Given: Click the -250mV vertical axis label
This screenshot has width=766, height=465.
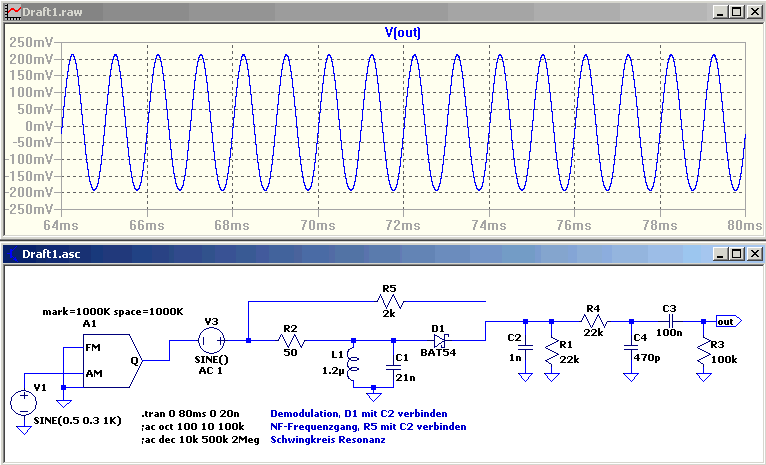Looking at the screenshot, I should tap(28, 209).
